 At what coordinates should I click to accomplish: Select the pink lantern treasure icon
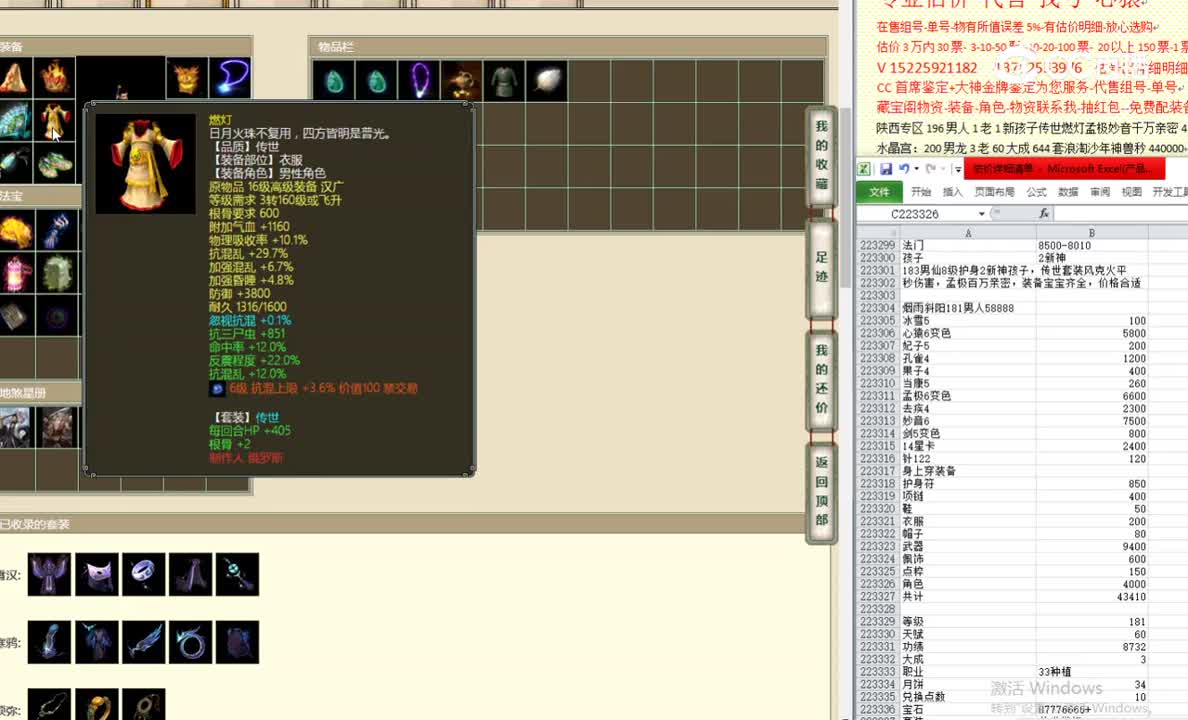pos(15,273)
